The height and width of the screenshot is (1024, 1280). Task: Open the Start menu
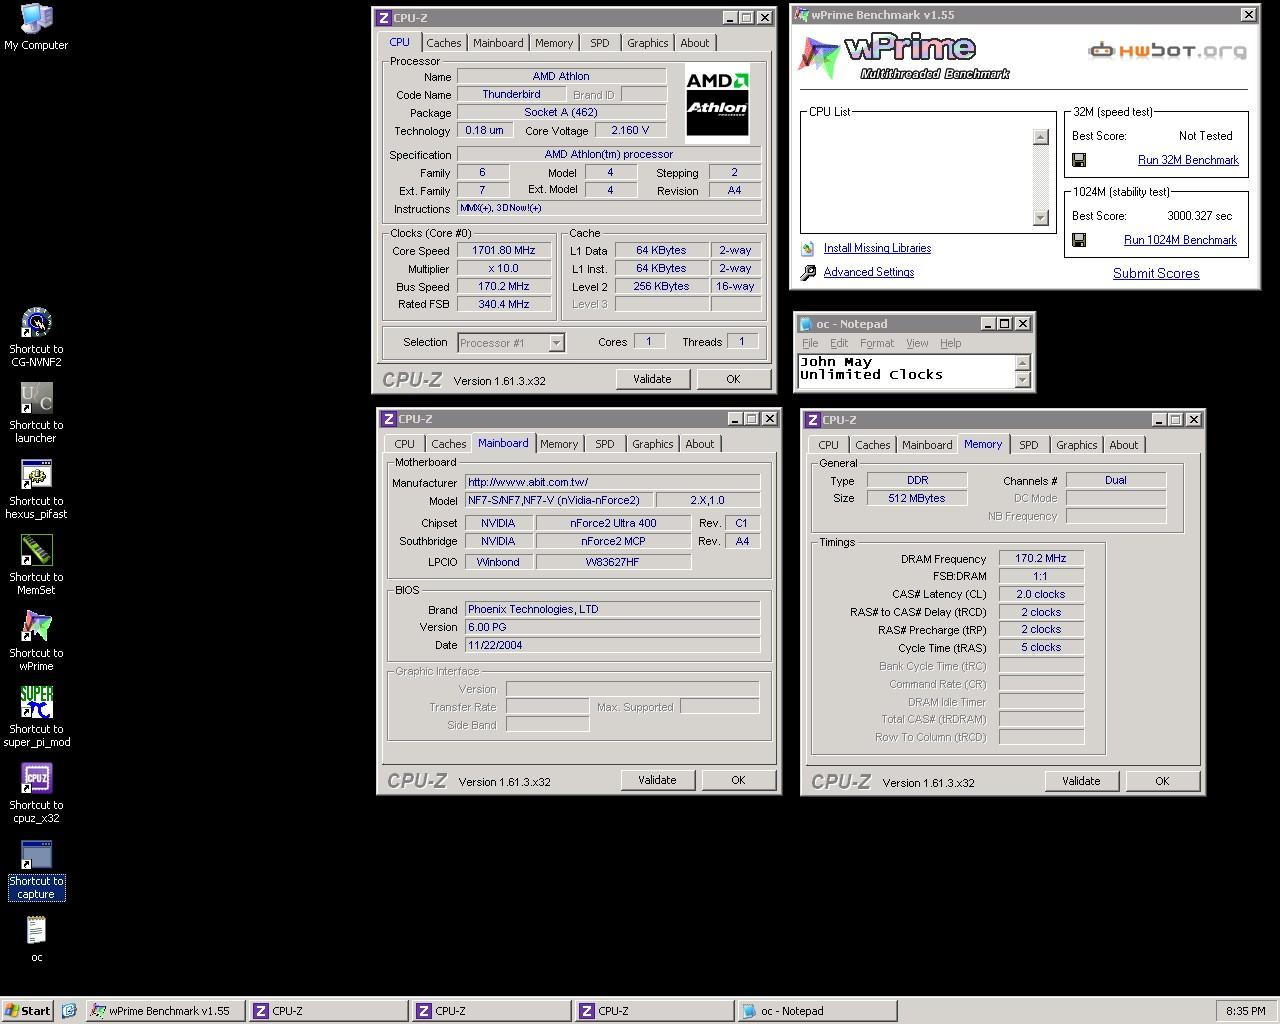click(x=27, y=1011)
